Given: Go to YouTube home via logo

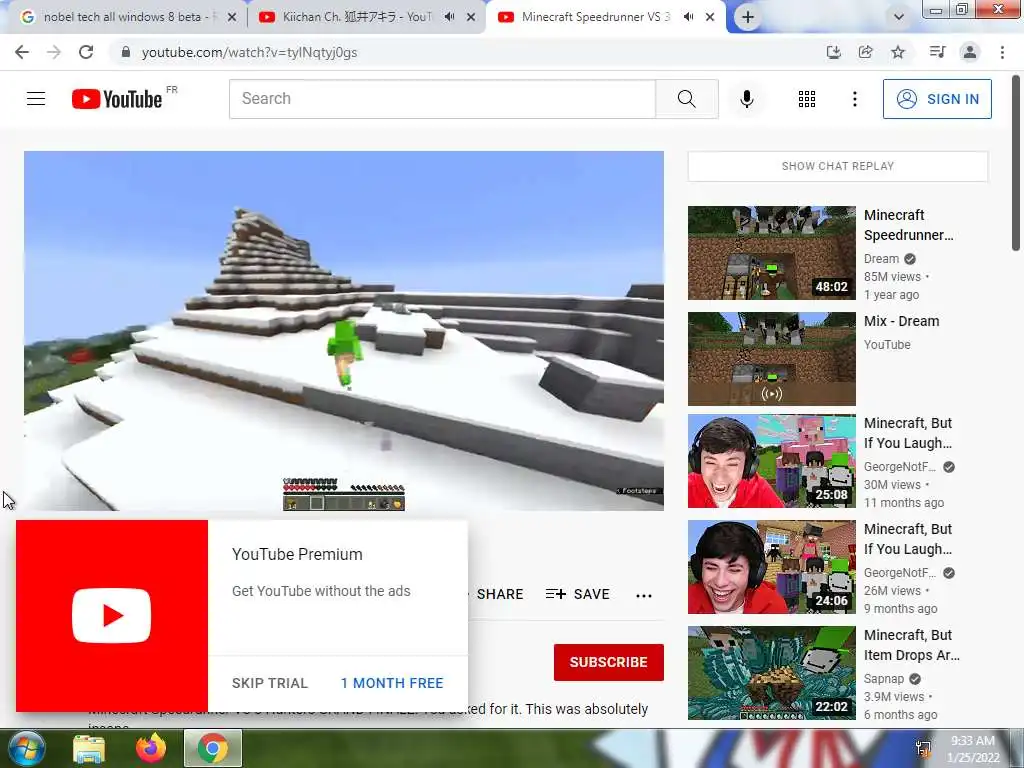Looking at the screenshot, I should coord(118,99).
